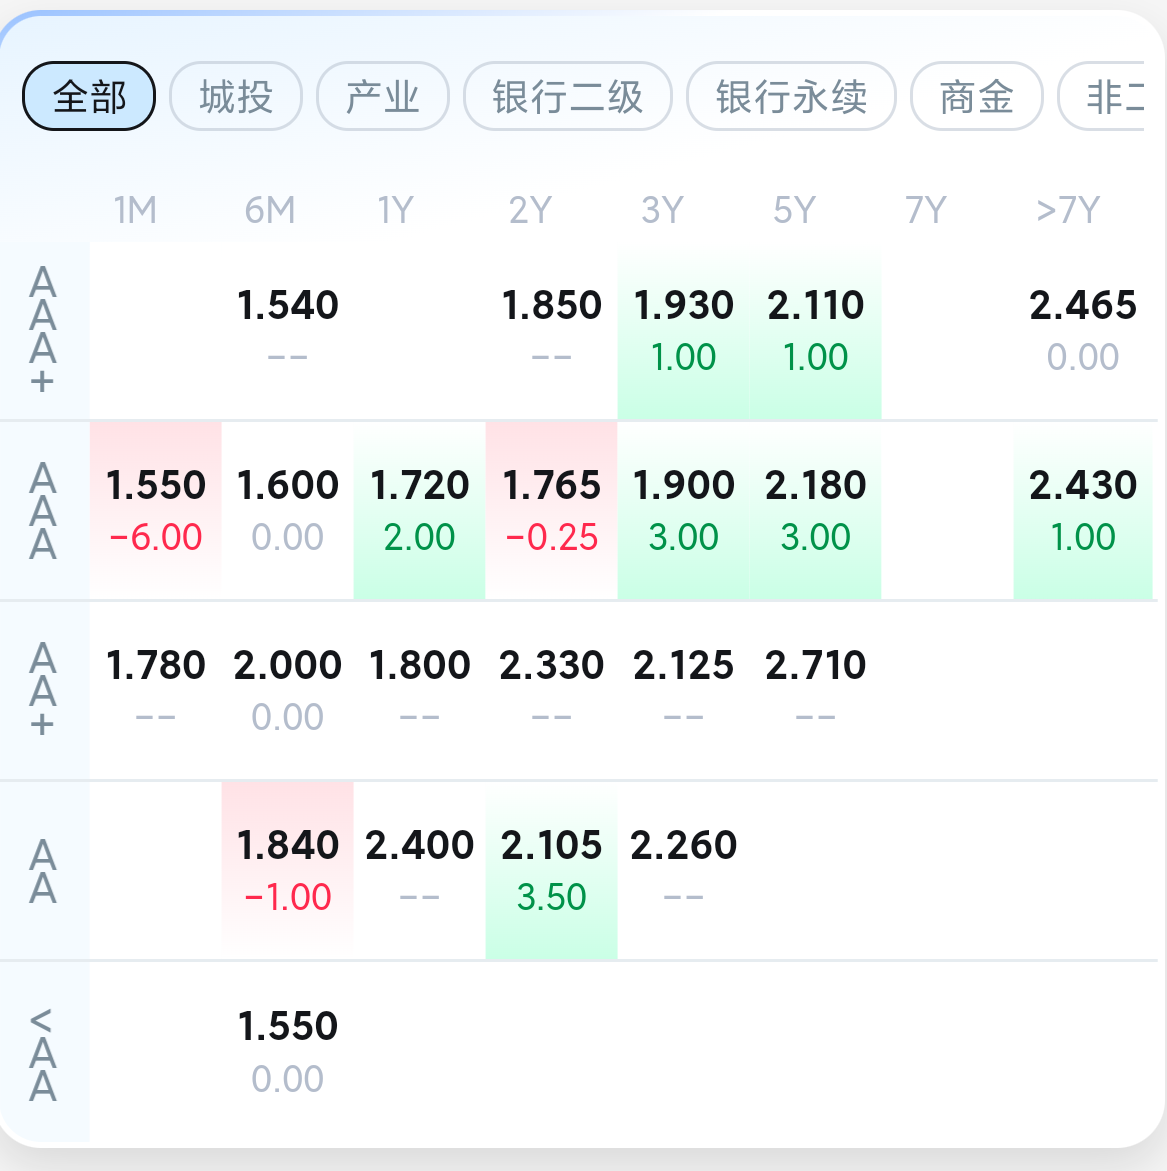
Task: Click AA 6M cell showing 1.840
Action: tap(288, 870)
